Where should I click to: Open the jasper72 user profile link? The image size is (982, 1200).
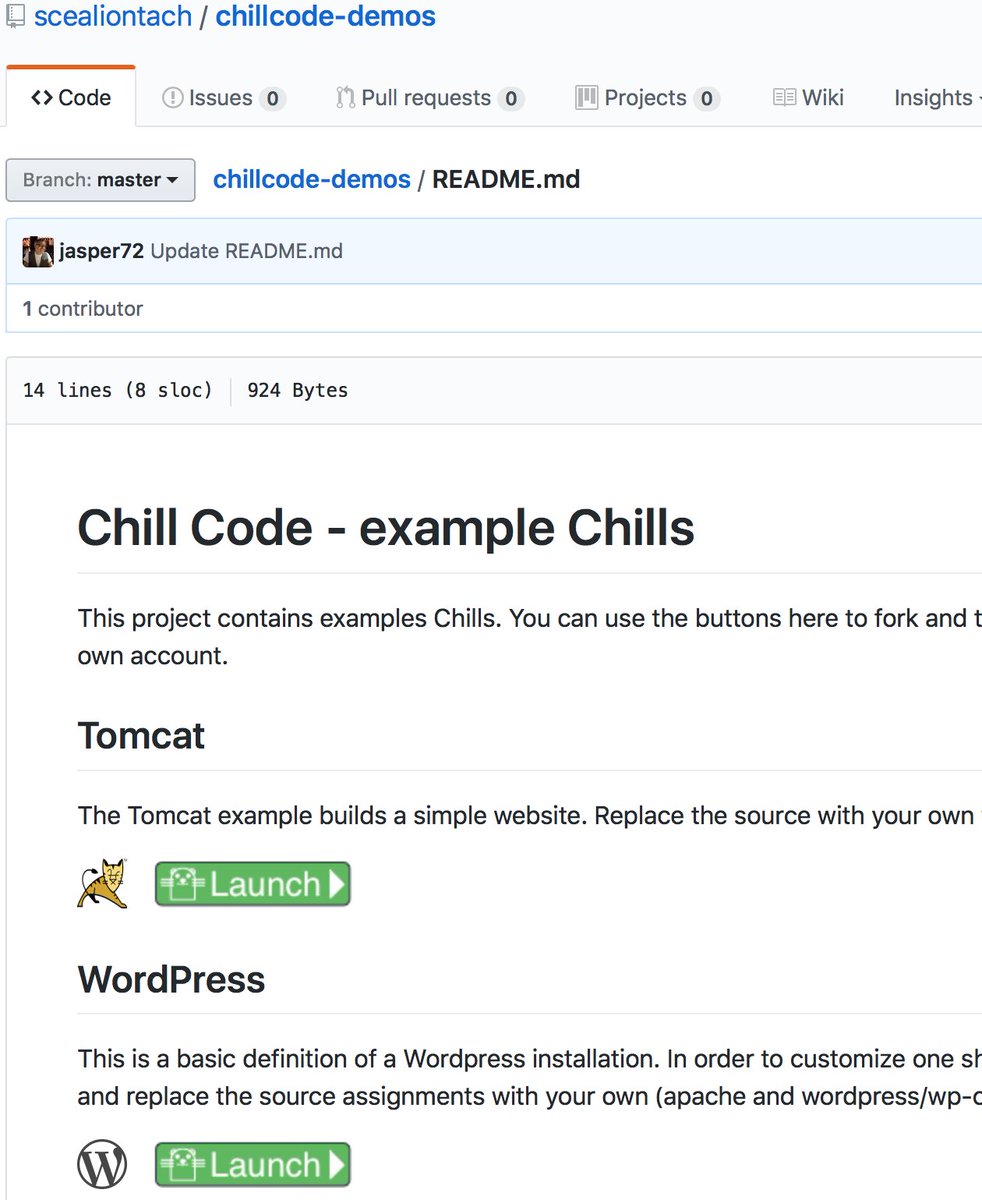coord(101,251)
